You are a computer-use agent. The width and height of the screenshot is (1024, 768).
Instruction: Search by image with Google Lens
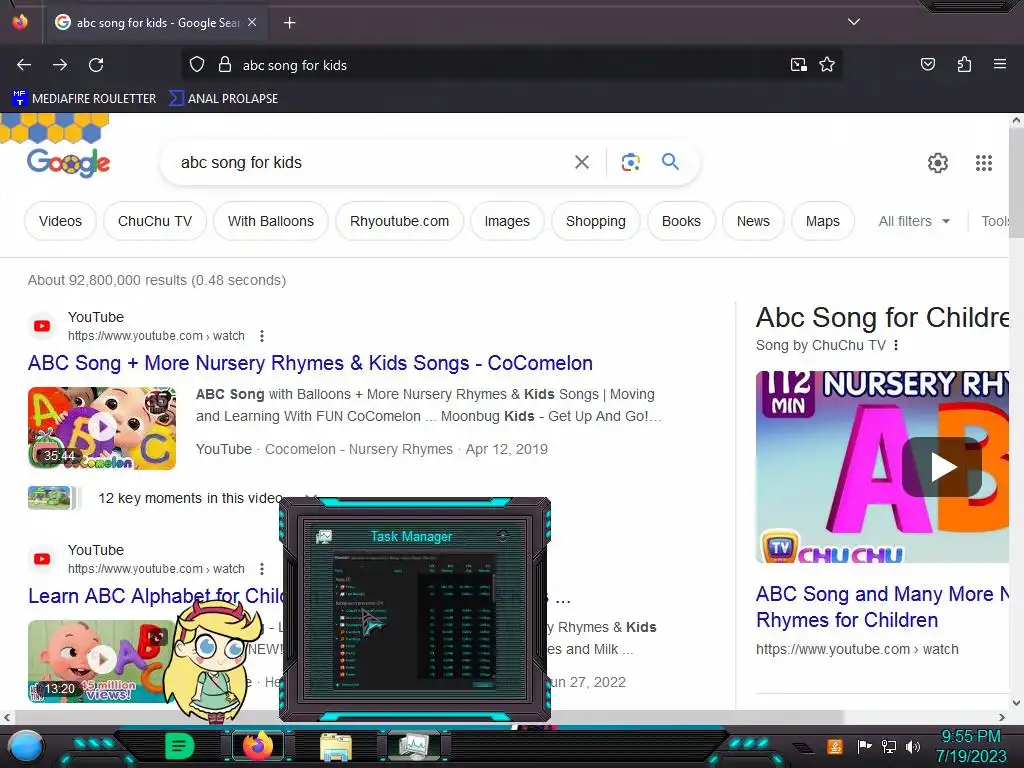pyautogui.click(x=630, y=162)
